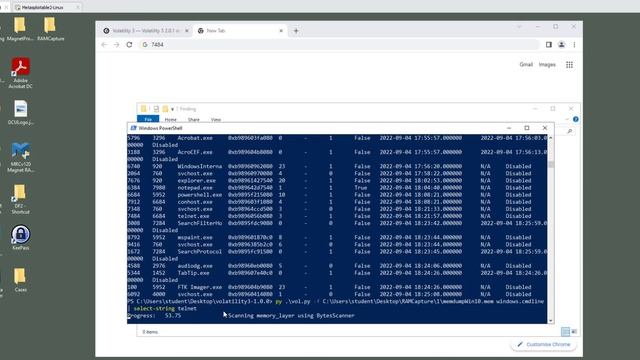
Task: Reload the Chrome page
Action: pyautogui.click(x=129, y=44)
